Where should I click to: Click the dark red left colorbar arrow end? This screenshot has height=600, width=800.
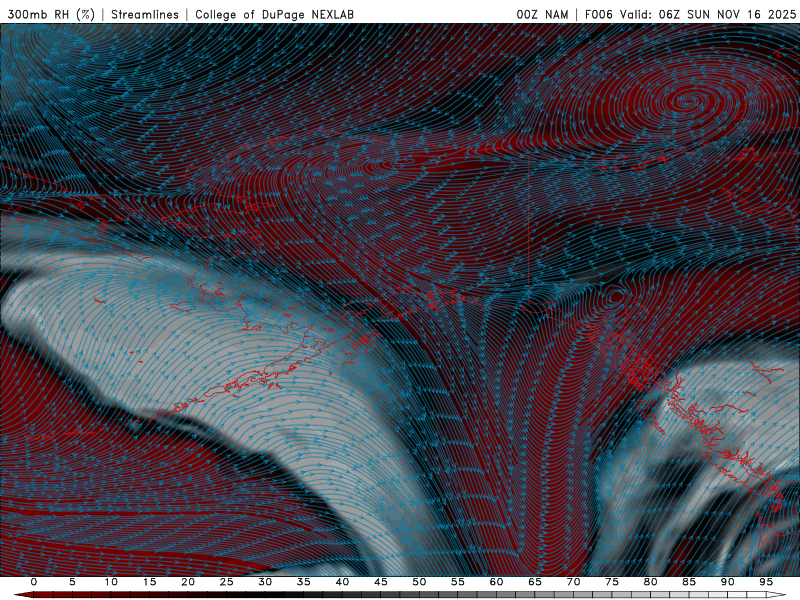click(23, 595)
